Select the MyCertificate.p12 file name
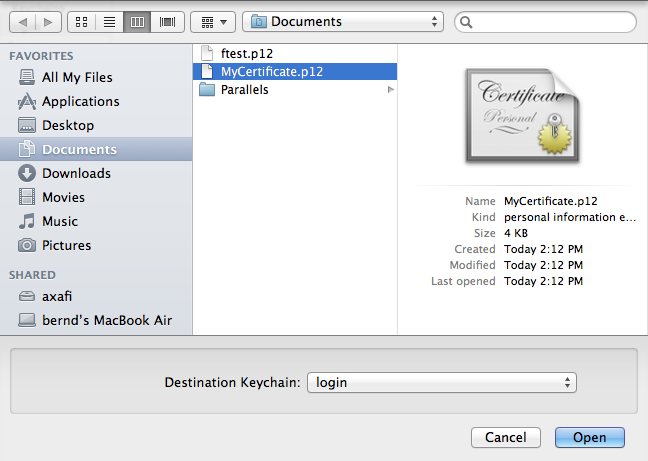This screenshot has width=648, height=461. [x=272, y=71]
